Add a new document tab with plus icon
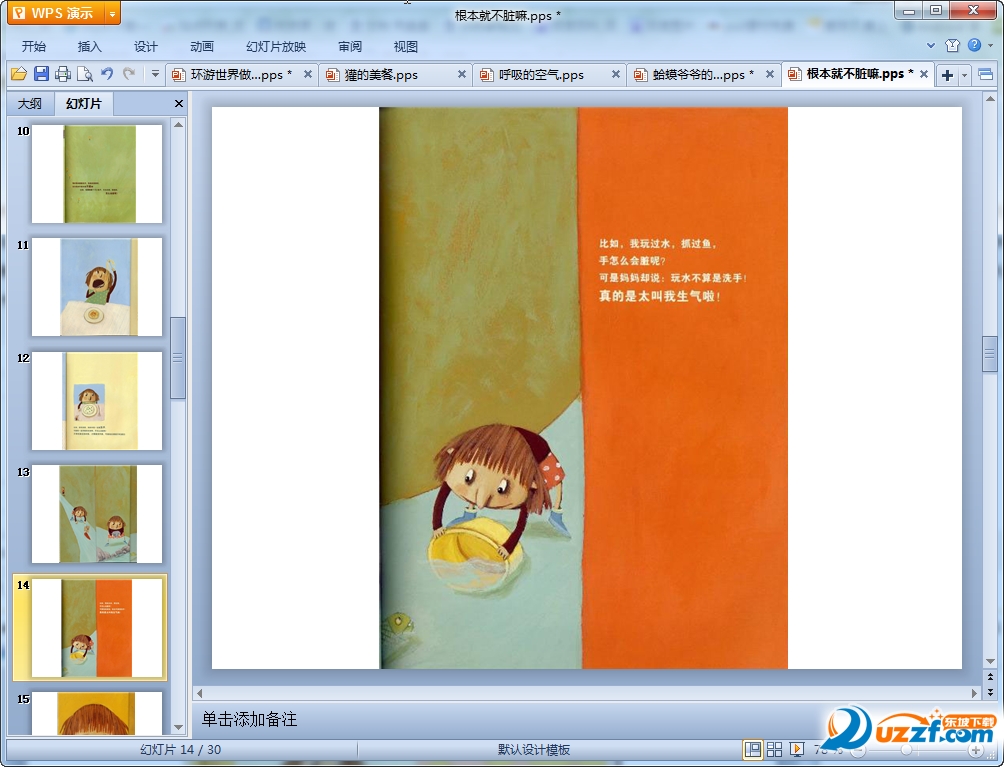 click(x=947, y=76)
